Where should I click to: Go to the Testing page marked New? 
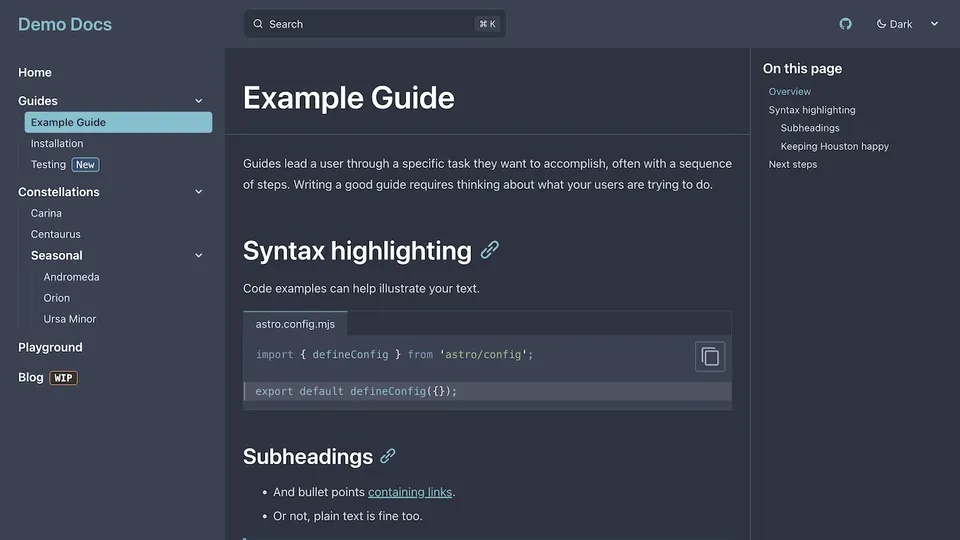(x=48, y=165)
